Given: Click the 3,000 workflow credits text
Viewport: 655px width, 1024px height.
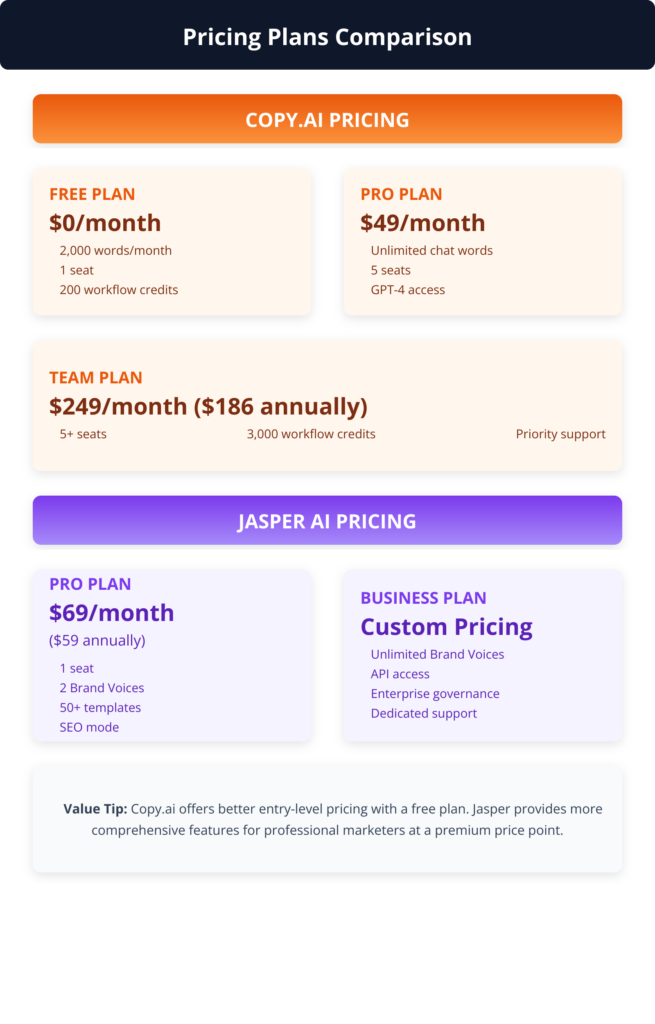Looking at the screenshot, I should point(311,434).
